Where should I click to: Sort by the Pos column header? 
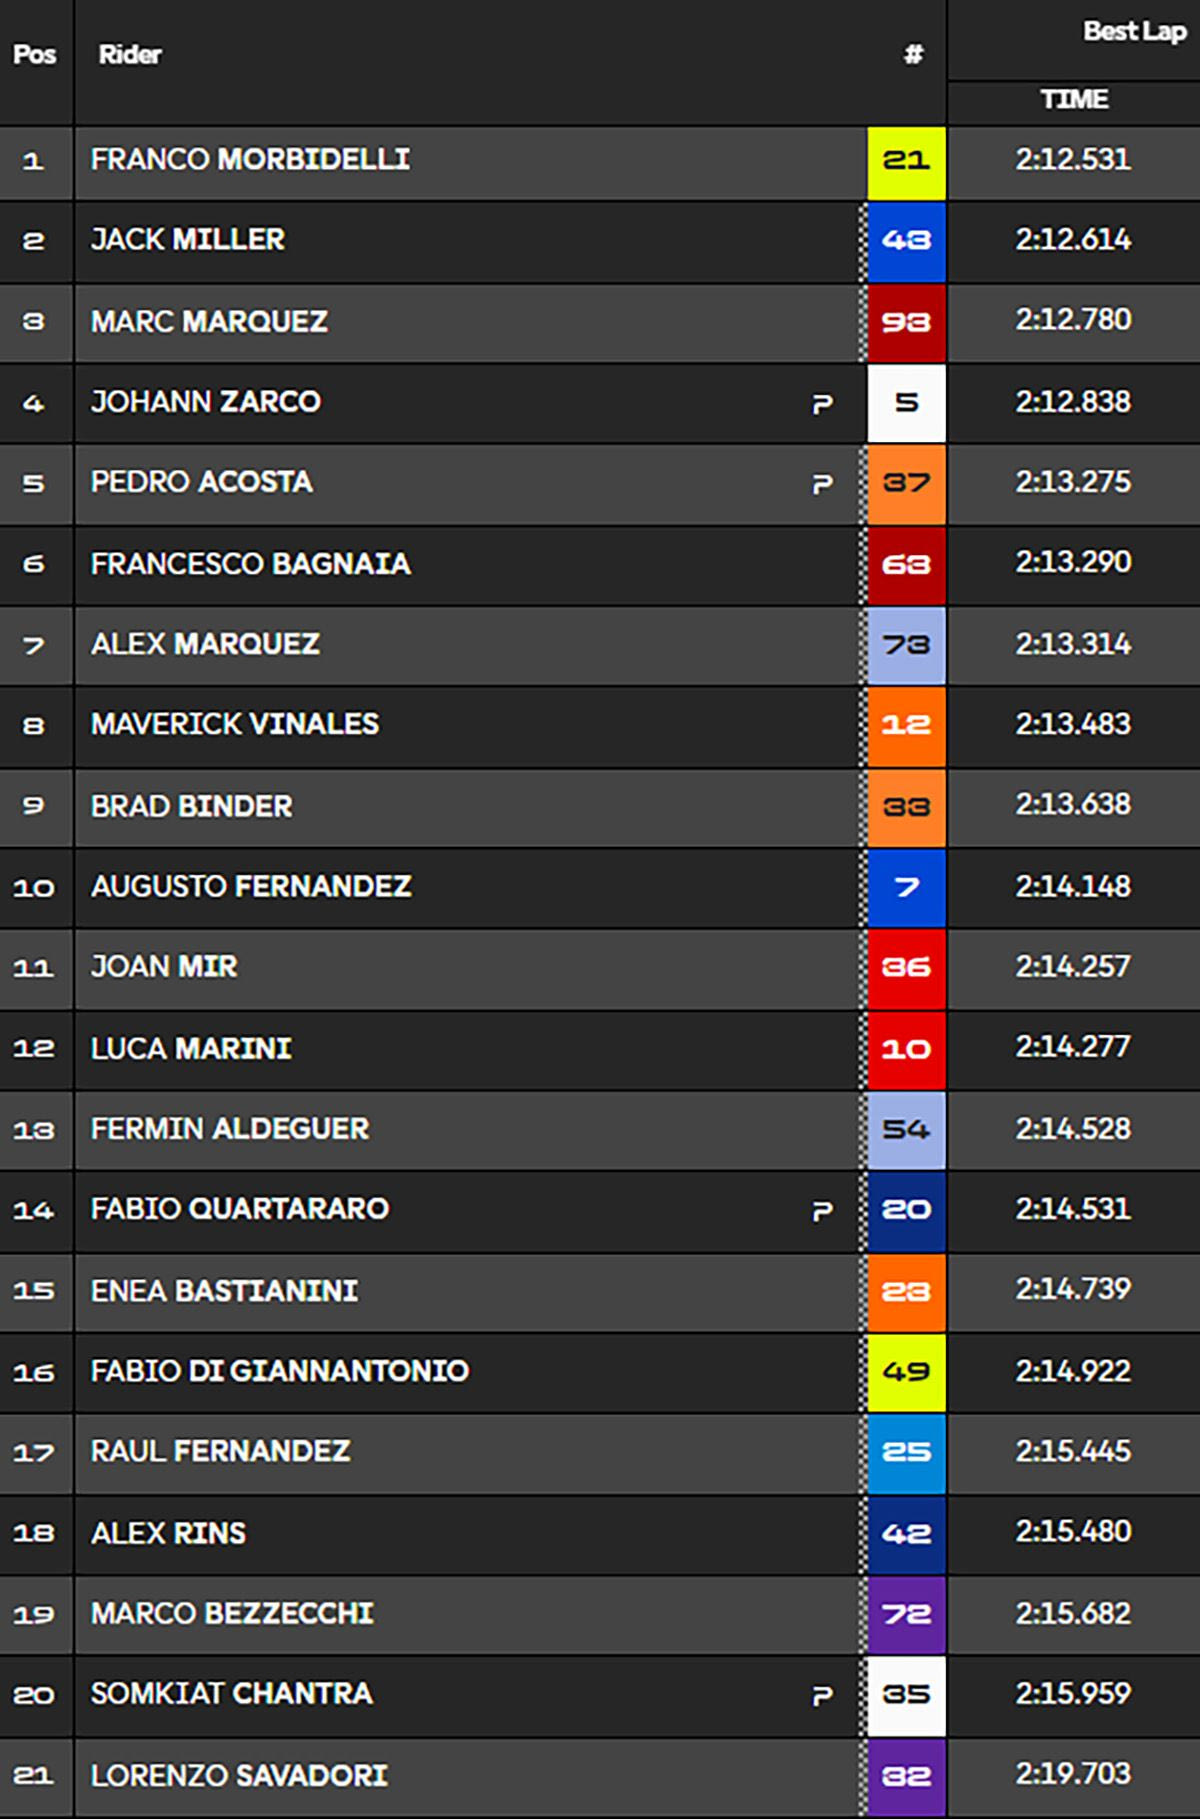tap(35, 55)
